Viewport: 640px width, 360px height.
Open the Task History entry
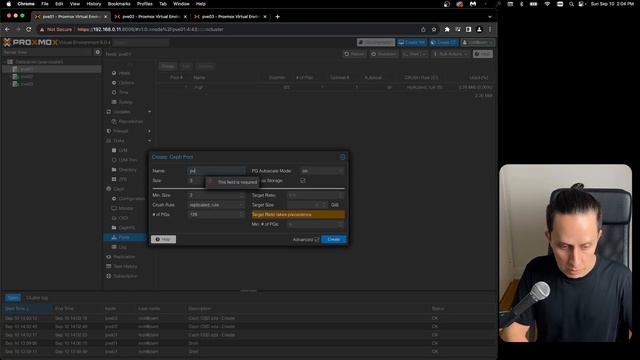coord(125,266)
